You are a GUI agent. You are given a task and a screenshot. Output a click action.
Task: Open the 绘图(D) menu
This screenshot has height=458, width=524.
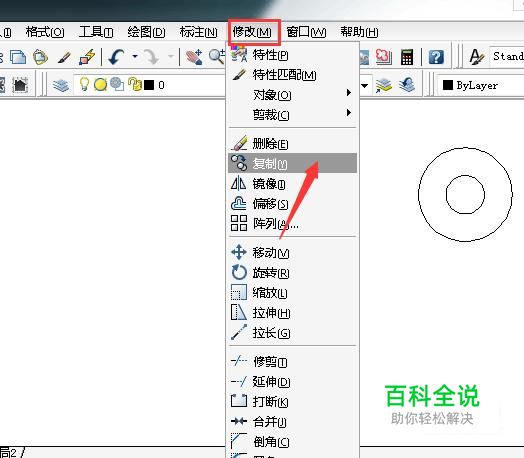[x=146, y=32]
